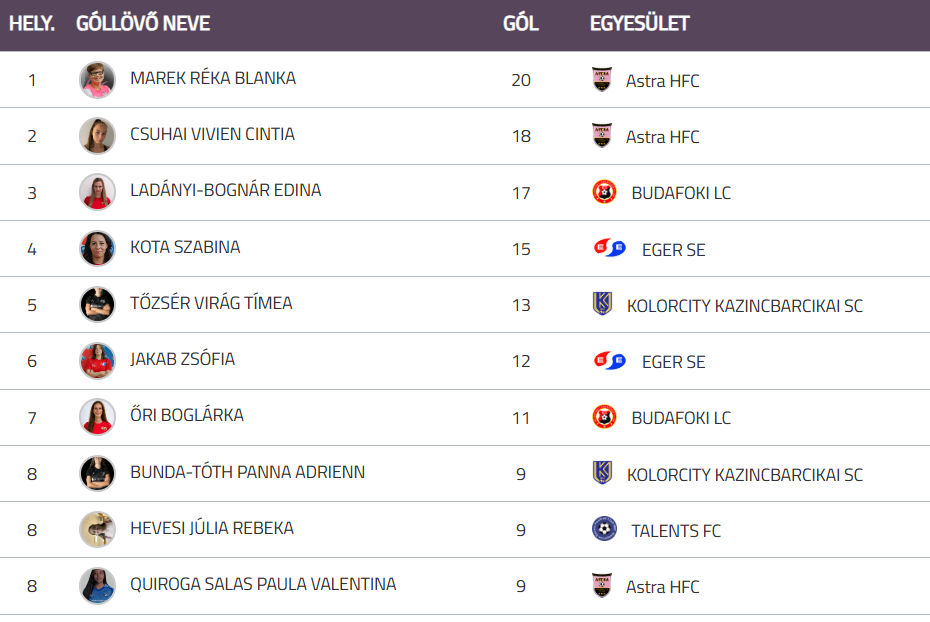Click Talents FC logo in Hevesi Júlia row
The width and height of the screenshot is (930, 622).
click(x=604, y=529)
